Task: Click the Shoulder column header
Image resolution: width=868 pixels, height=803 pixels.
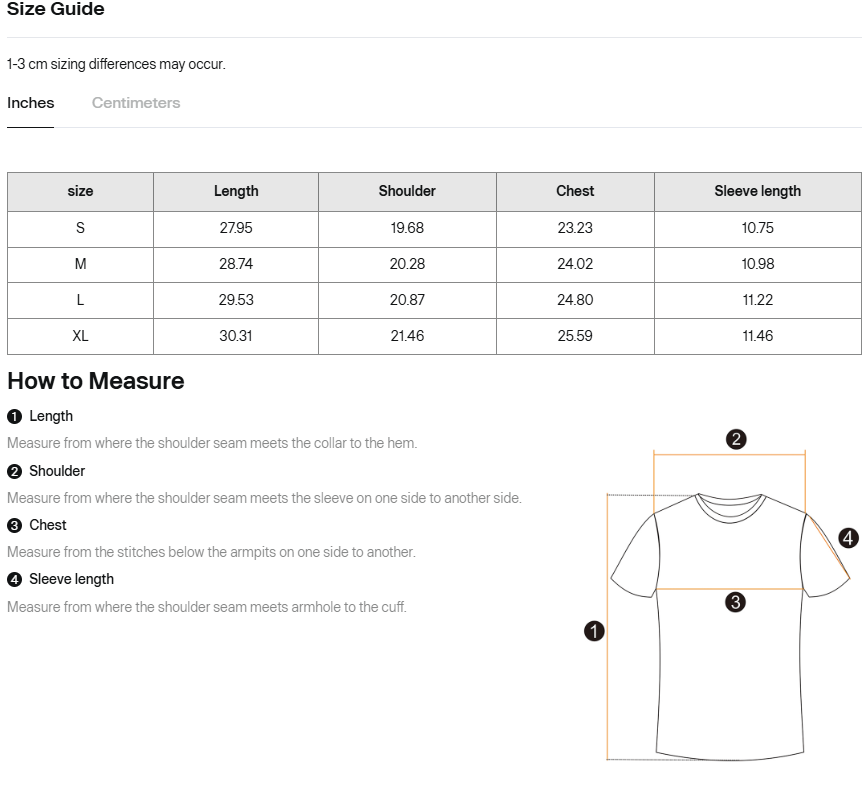Action: tap(407, 191)
